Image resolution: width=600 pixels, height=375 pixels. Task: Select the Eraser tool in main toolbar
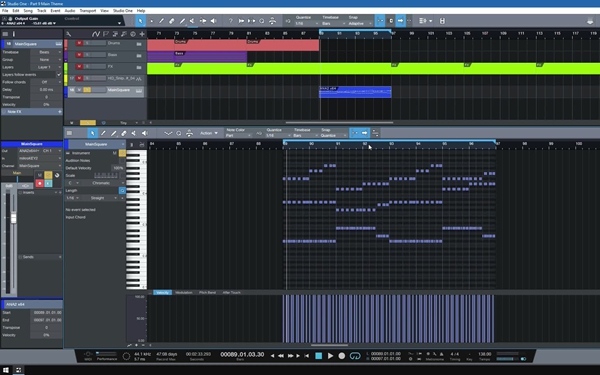click(172, 21)
